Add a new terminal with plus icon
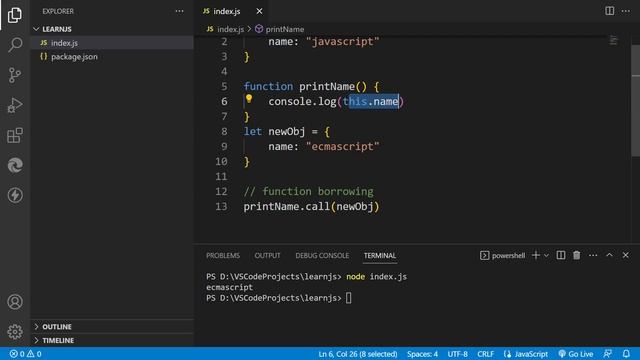The width and height of the screenshot is (640, 360). [x=536, y=255]
